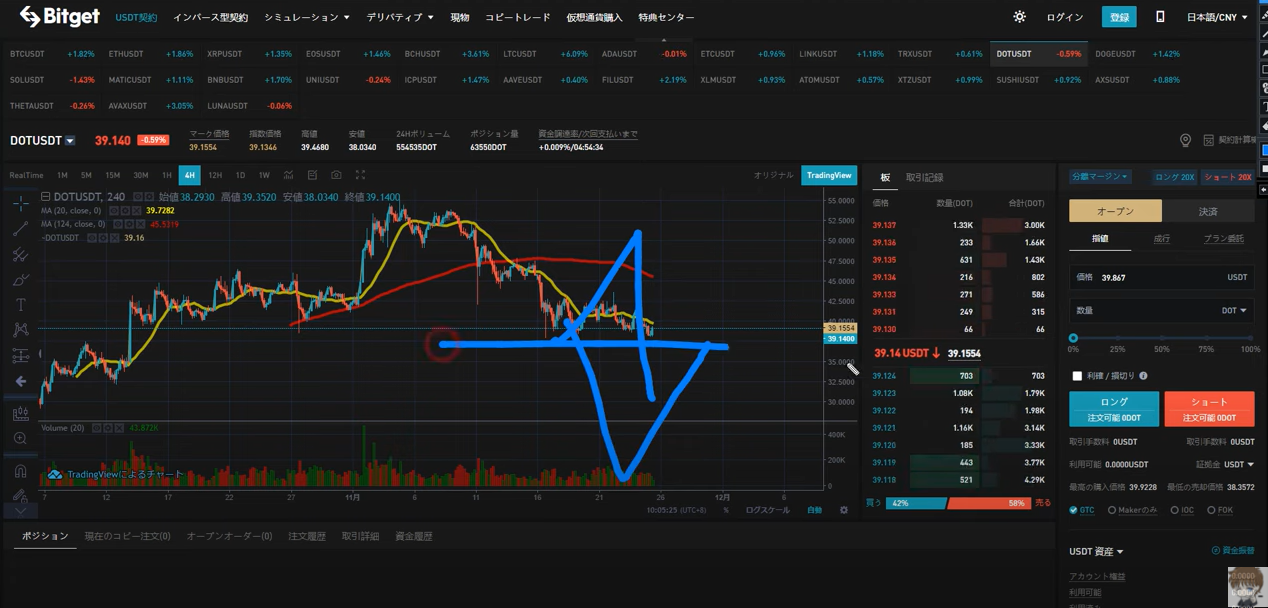Click the ロング buy button
Screen dimensions: 1268x608
pos(1114,408)
